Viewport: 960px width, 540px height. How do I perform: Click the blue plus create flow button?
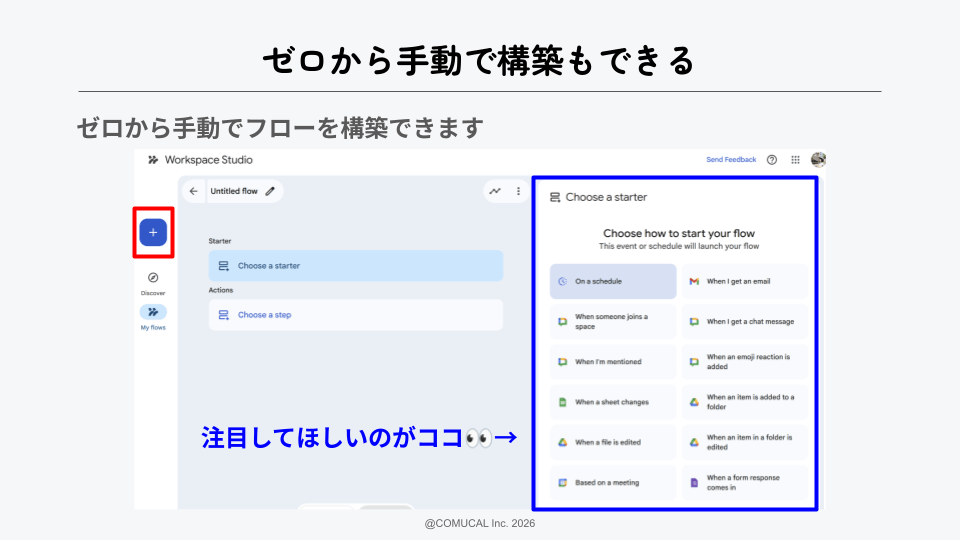tap(153, 232)
